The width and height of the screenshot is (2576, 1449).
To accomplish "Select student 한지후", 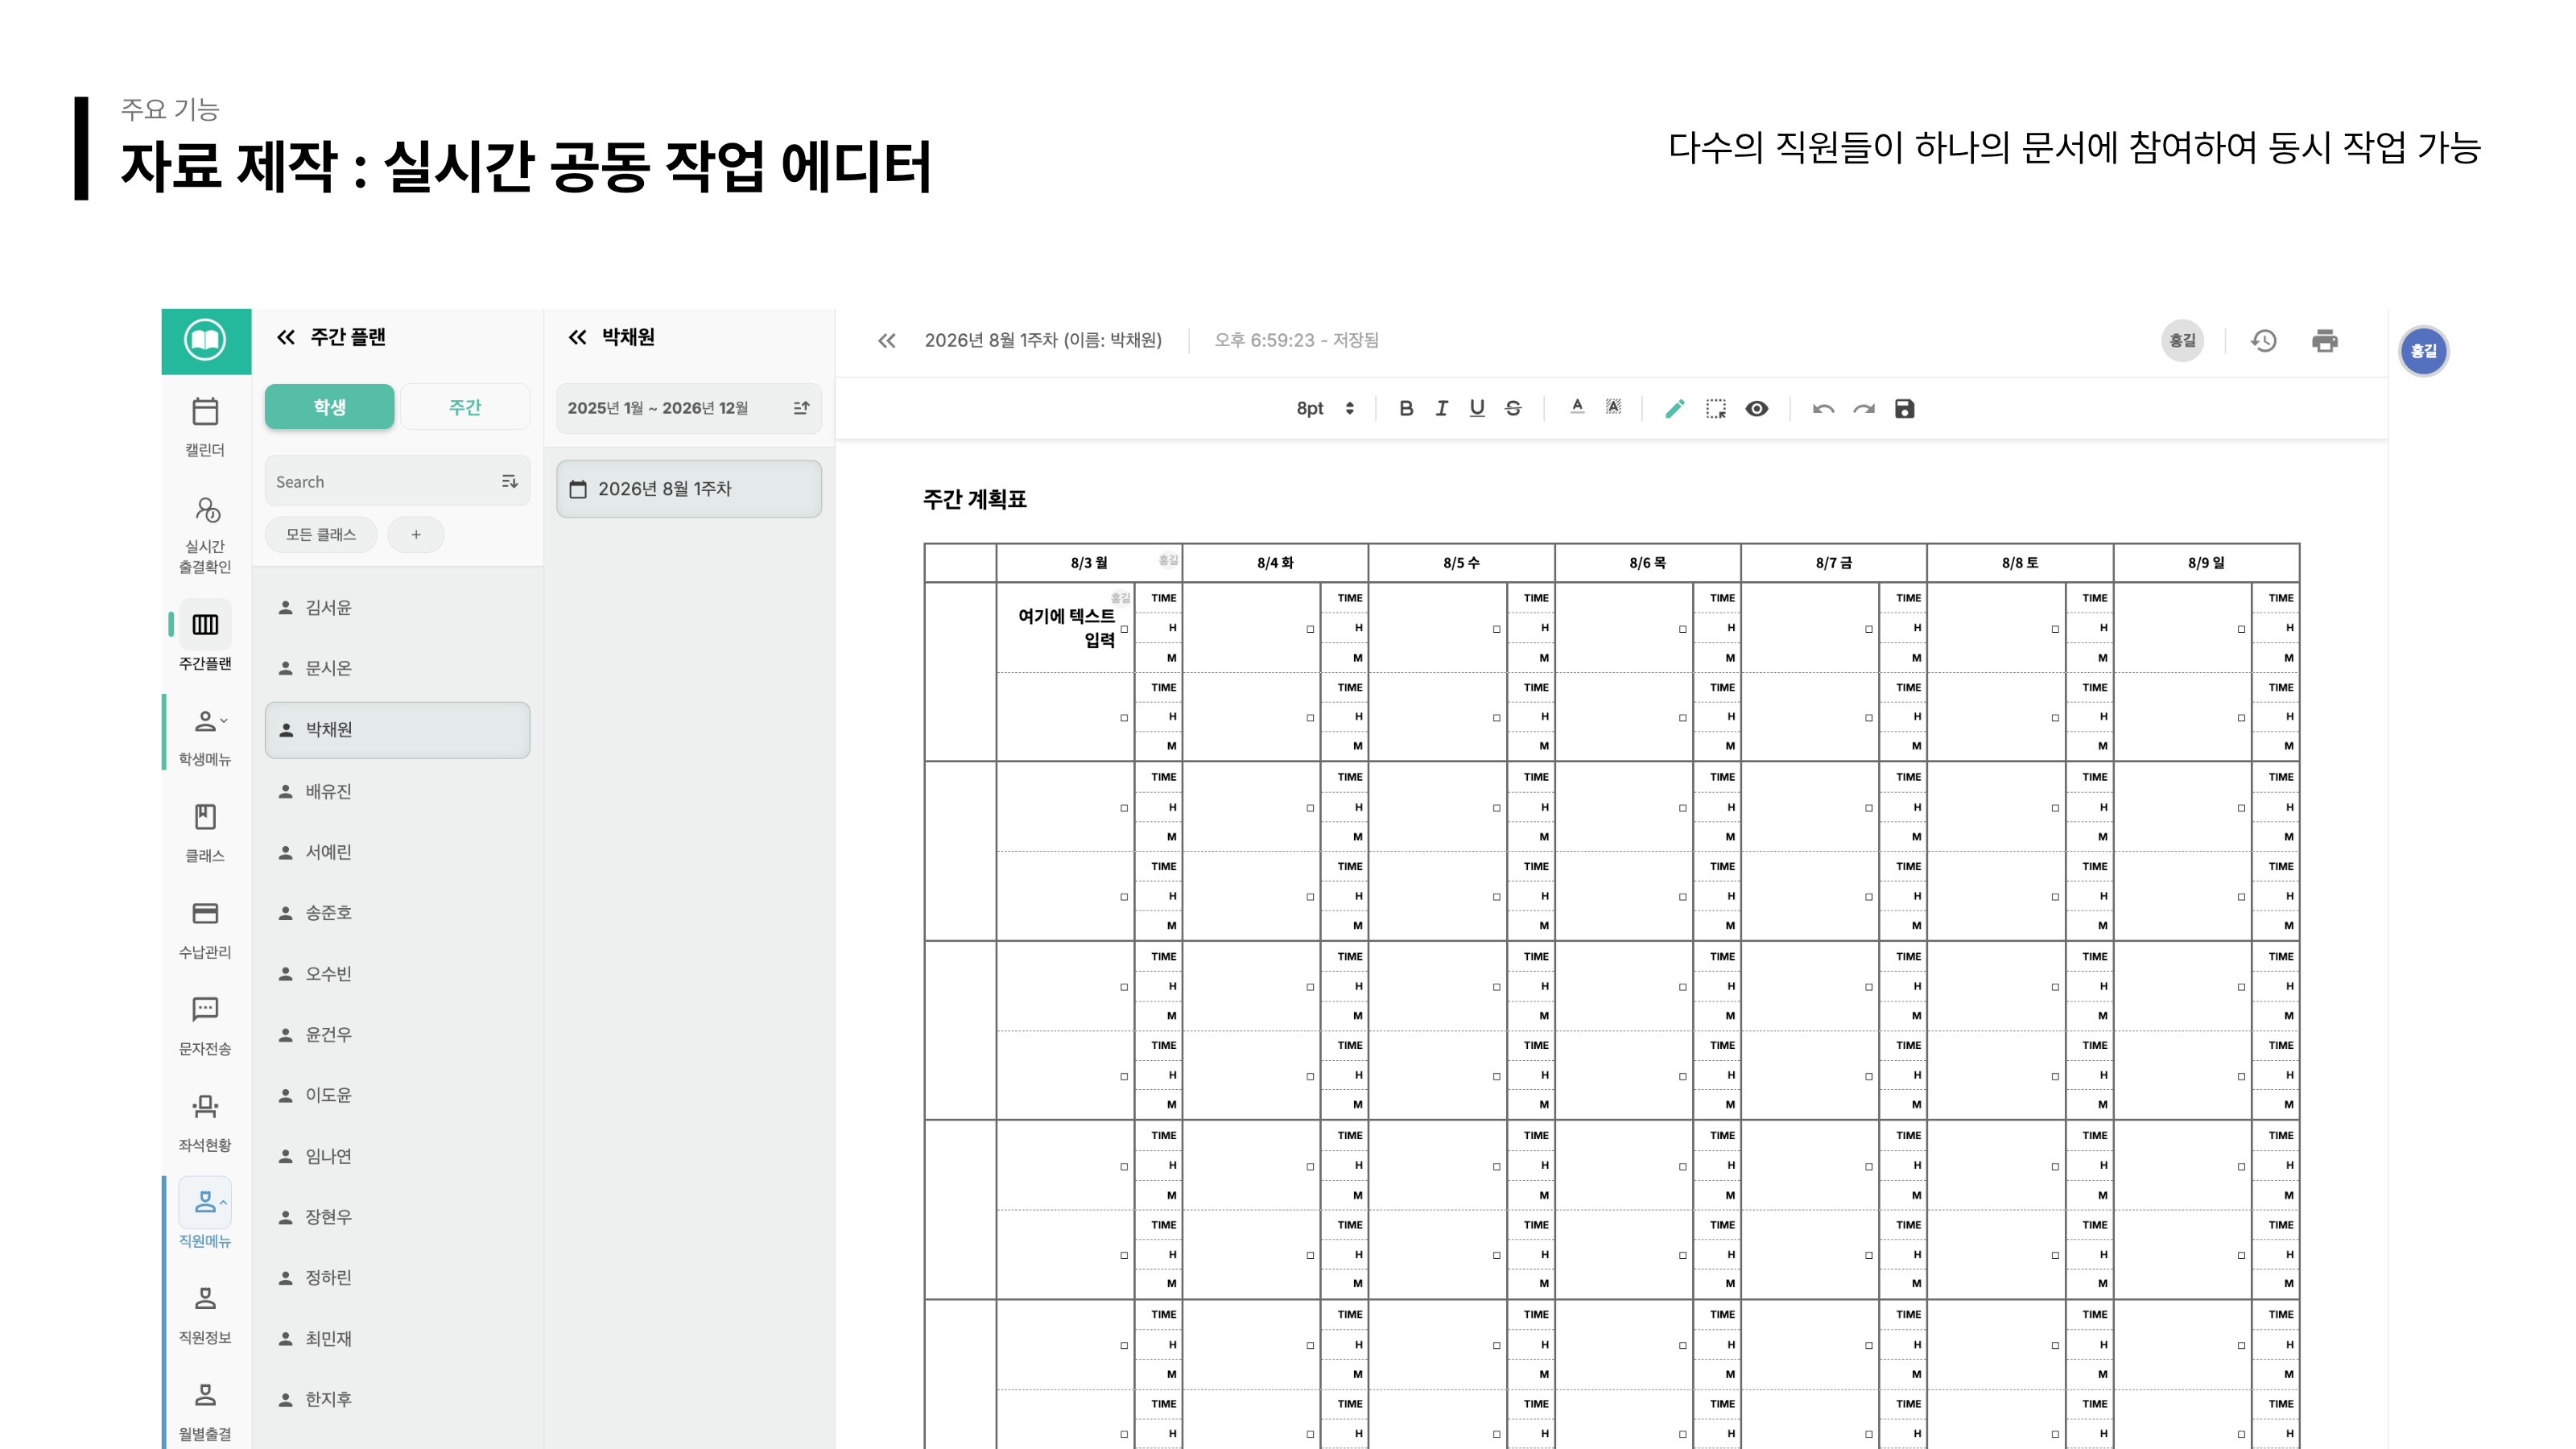I will pos(397,1399).
